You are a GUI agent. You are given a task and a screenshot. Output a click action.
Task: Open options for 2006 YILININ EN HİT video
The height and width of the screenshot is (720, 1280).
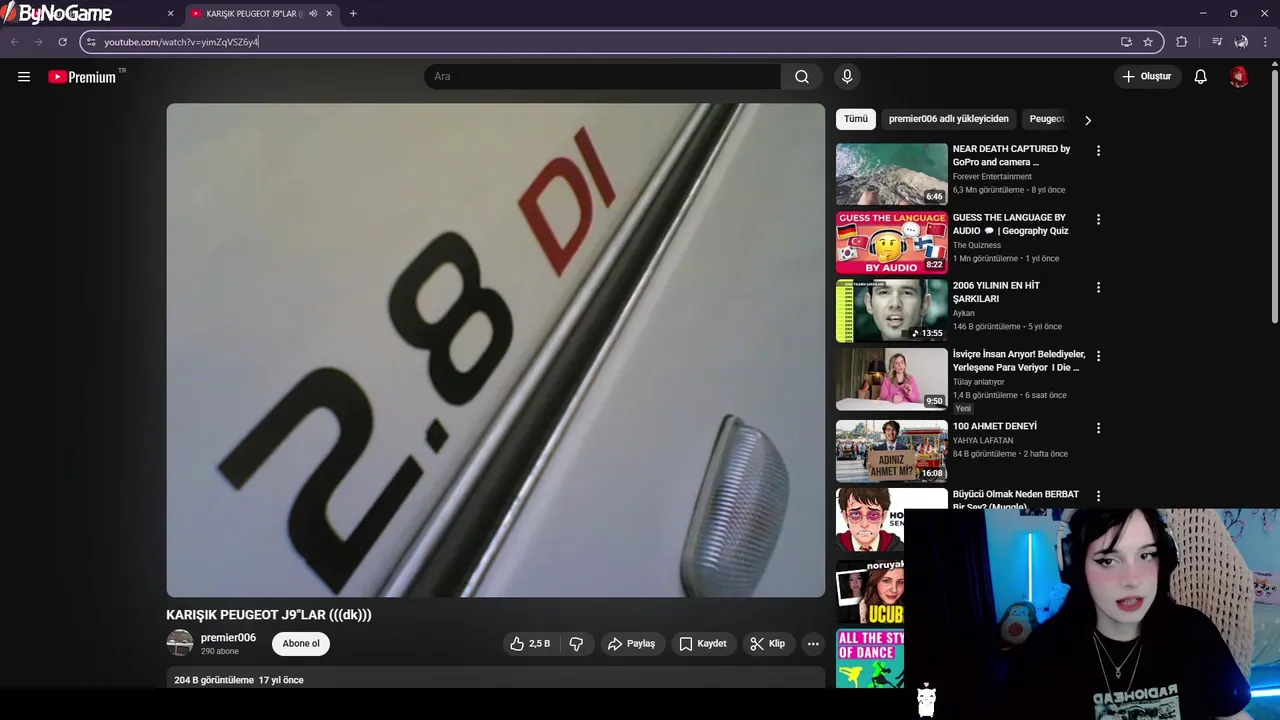pyautogui.click(x=1098, y=287)
